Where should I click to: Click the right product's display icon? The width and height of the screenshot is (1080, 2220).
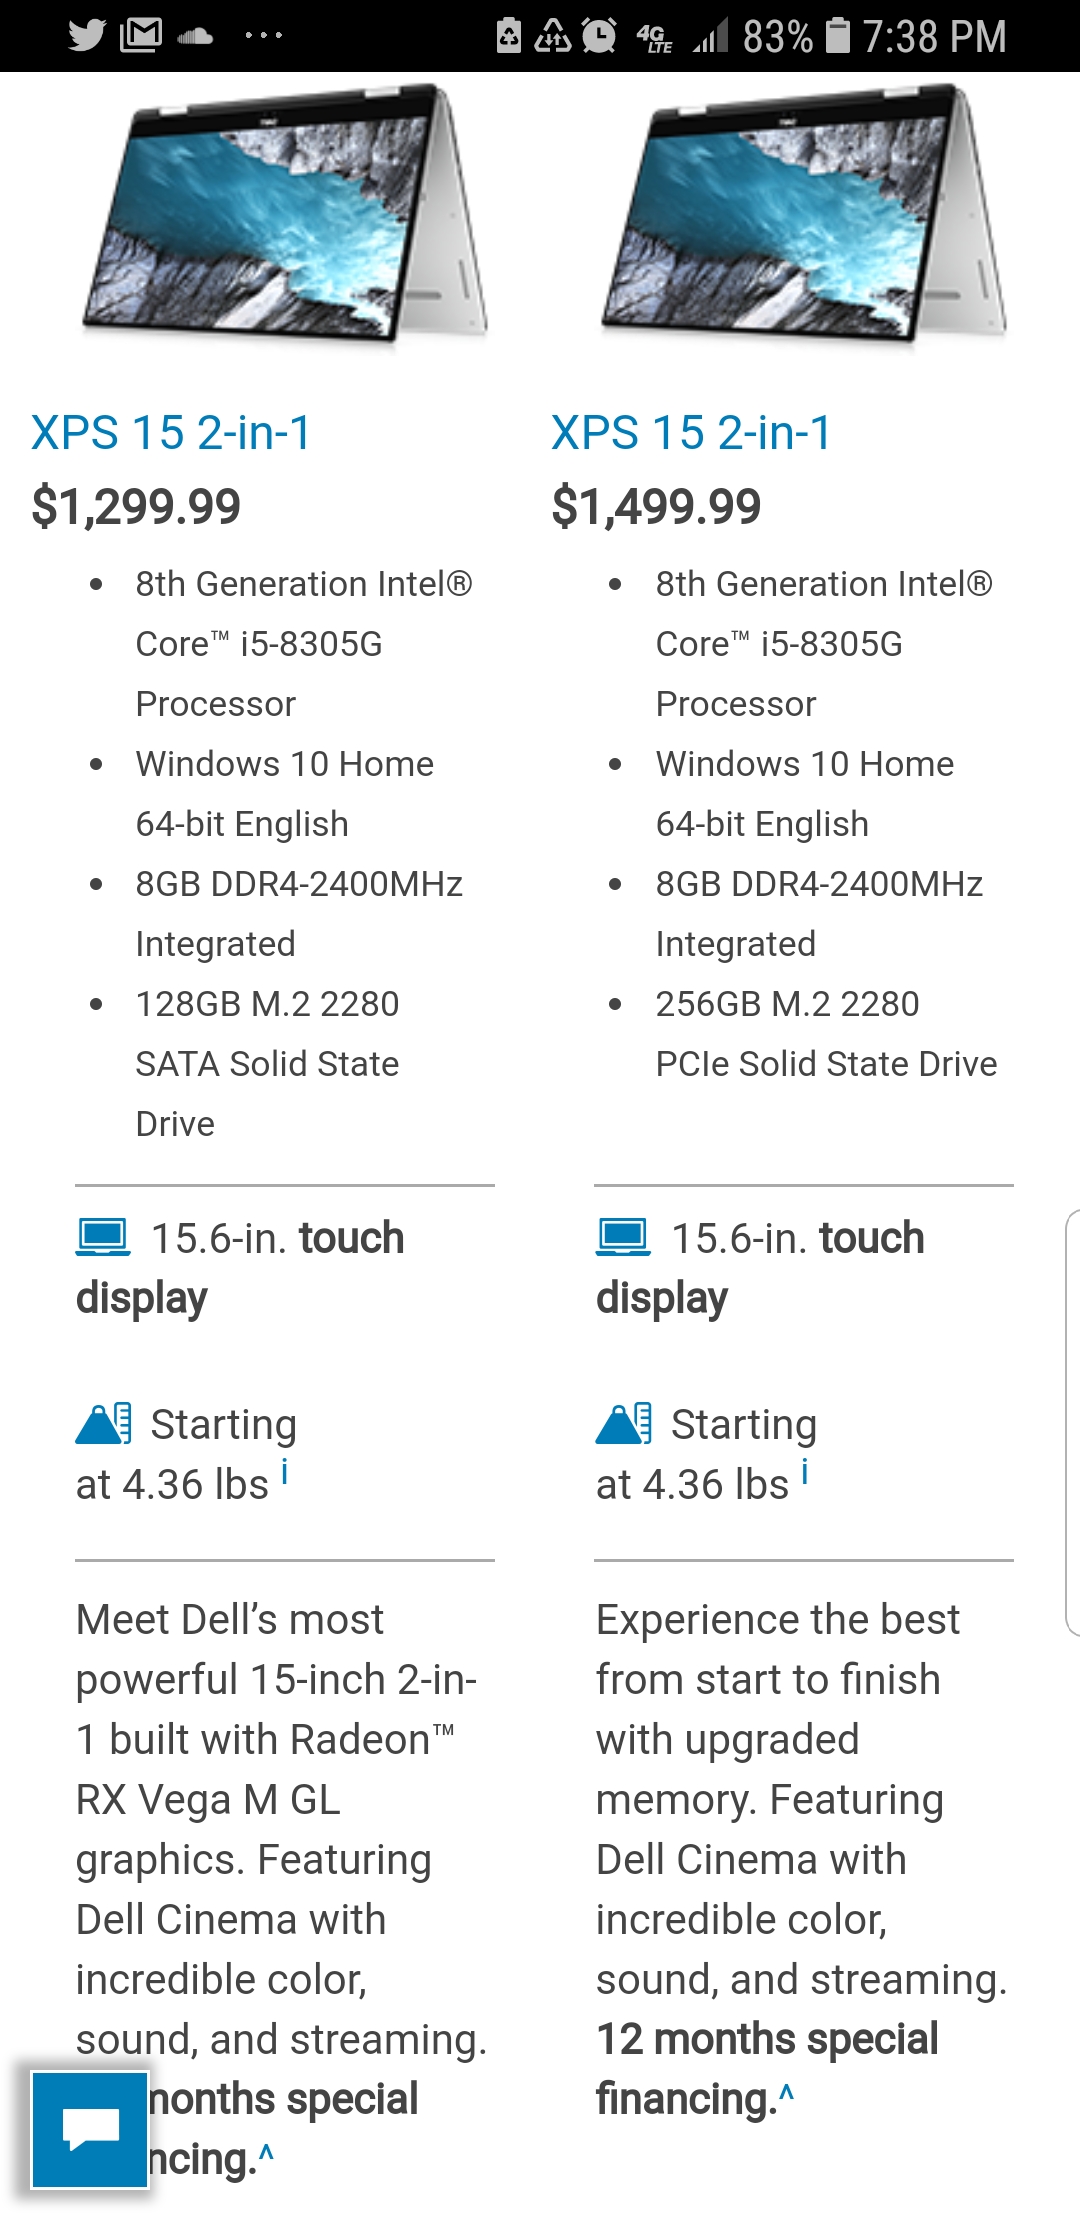pyautogui.click(x=625, y=1237)
